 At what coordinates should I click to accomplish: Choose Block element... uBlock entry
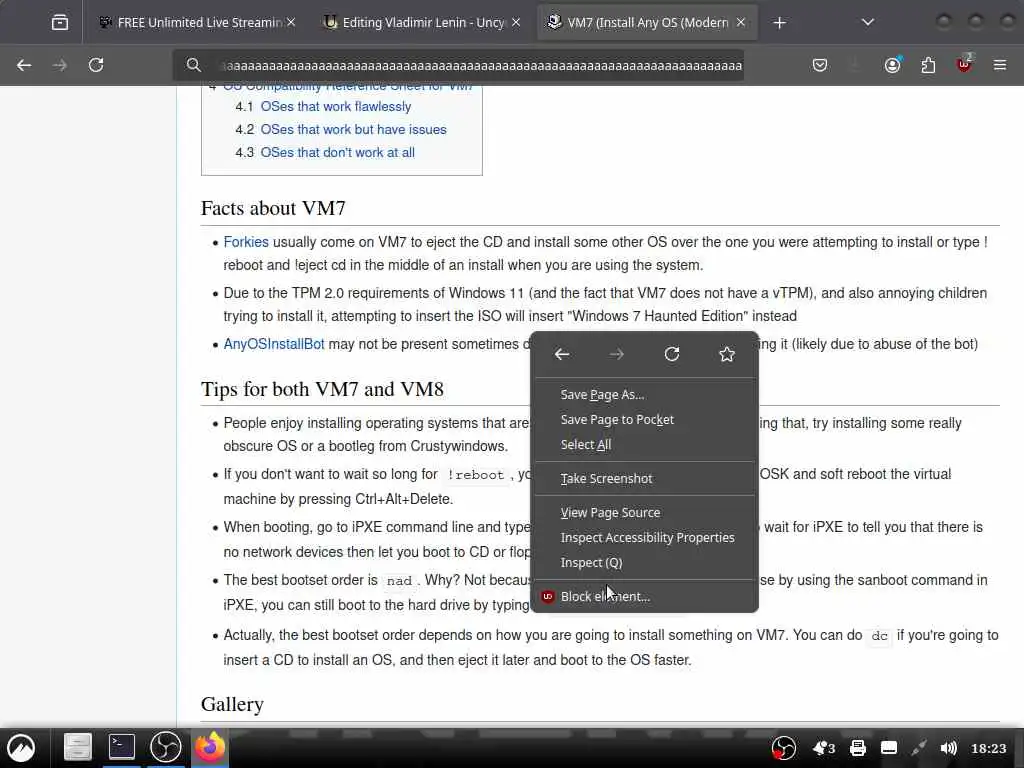(645, 596)
